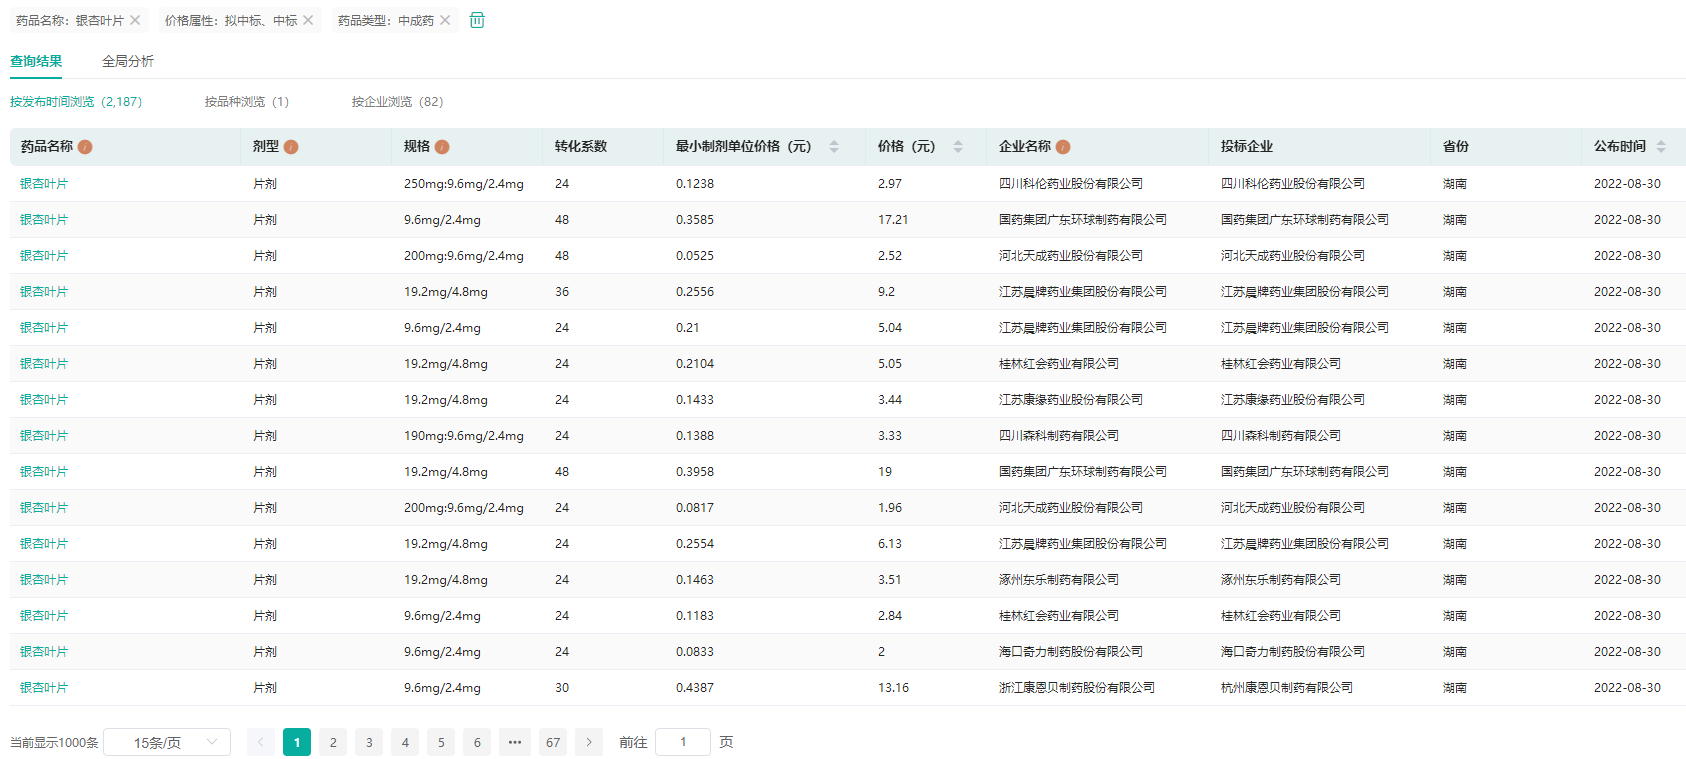Click the info icon next to 规格 header
The image size is (1686, 759).
pos(442,147)
